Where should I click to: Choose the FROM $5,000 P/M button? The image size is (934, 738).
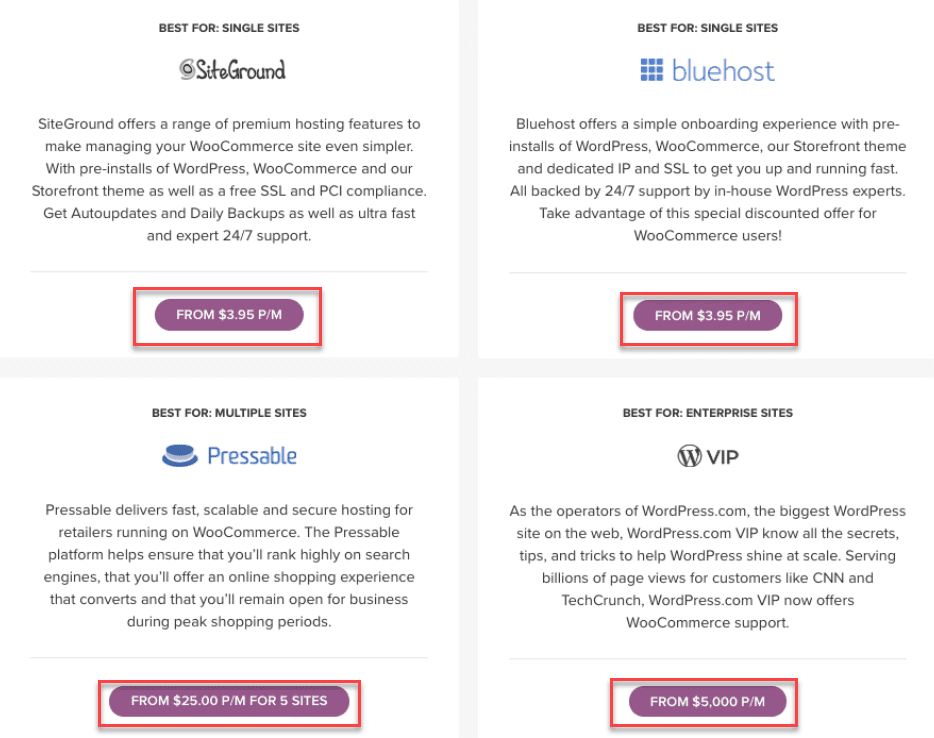point(708,702)
